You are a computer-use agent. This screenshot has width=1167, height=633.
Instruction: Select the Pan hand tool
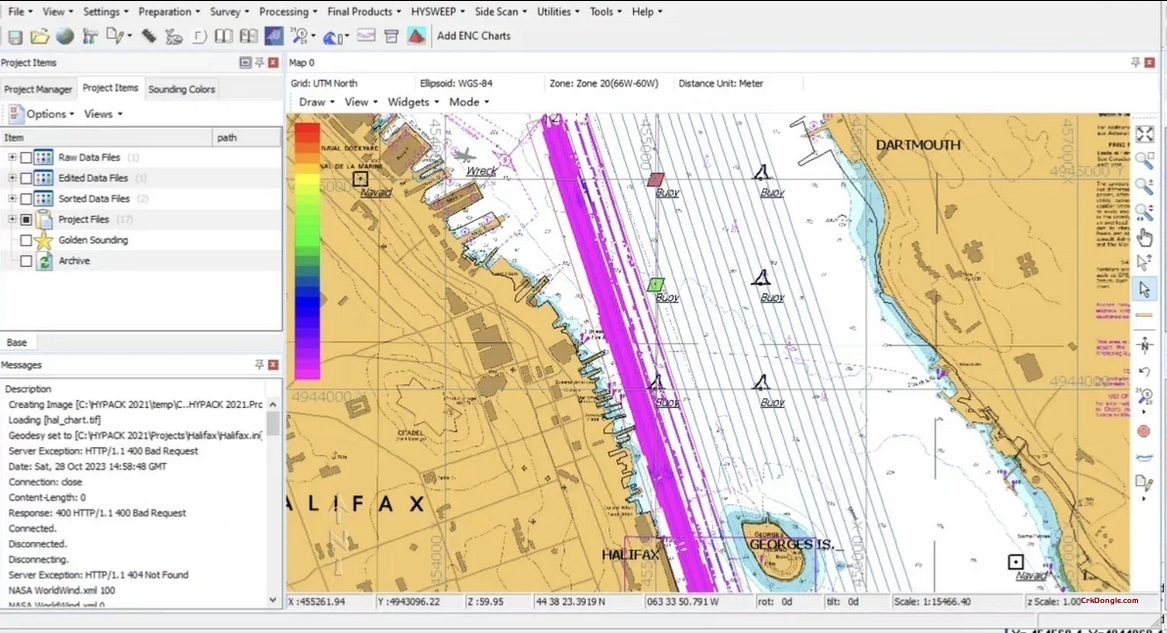coord(1145,238)
